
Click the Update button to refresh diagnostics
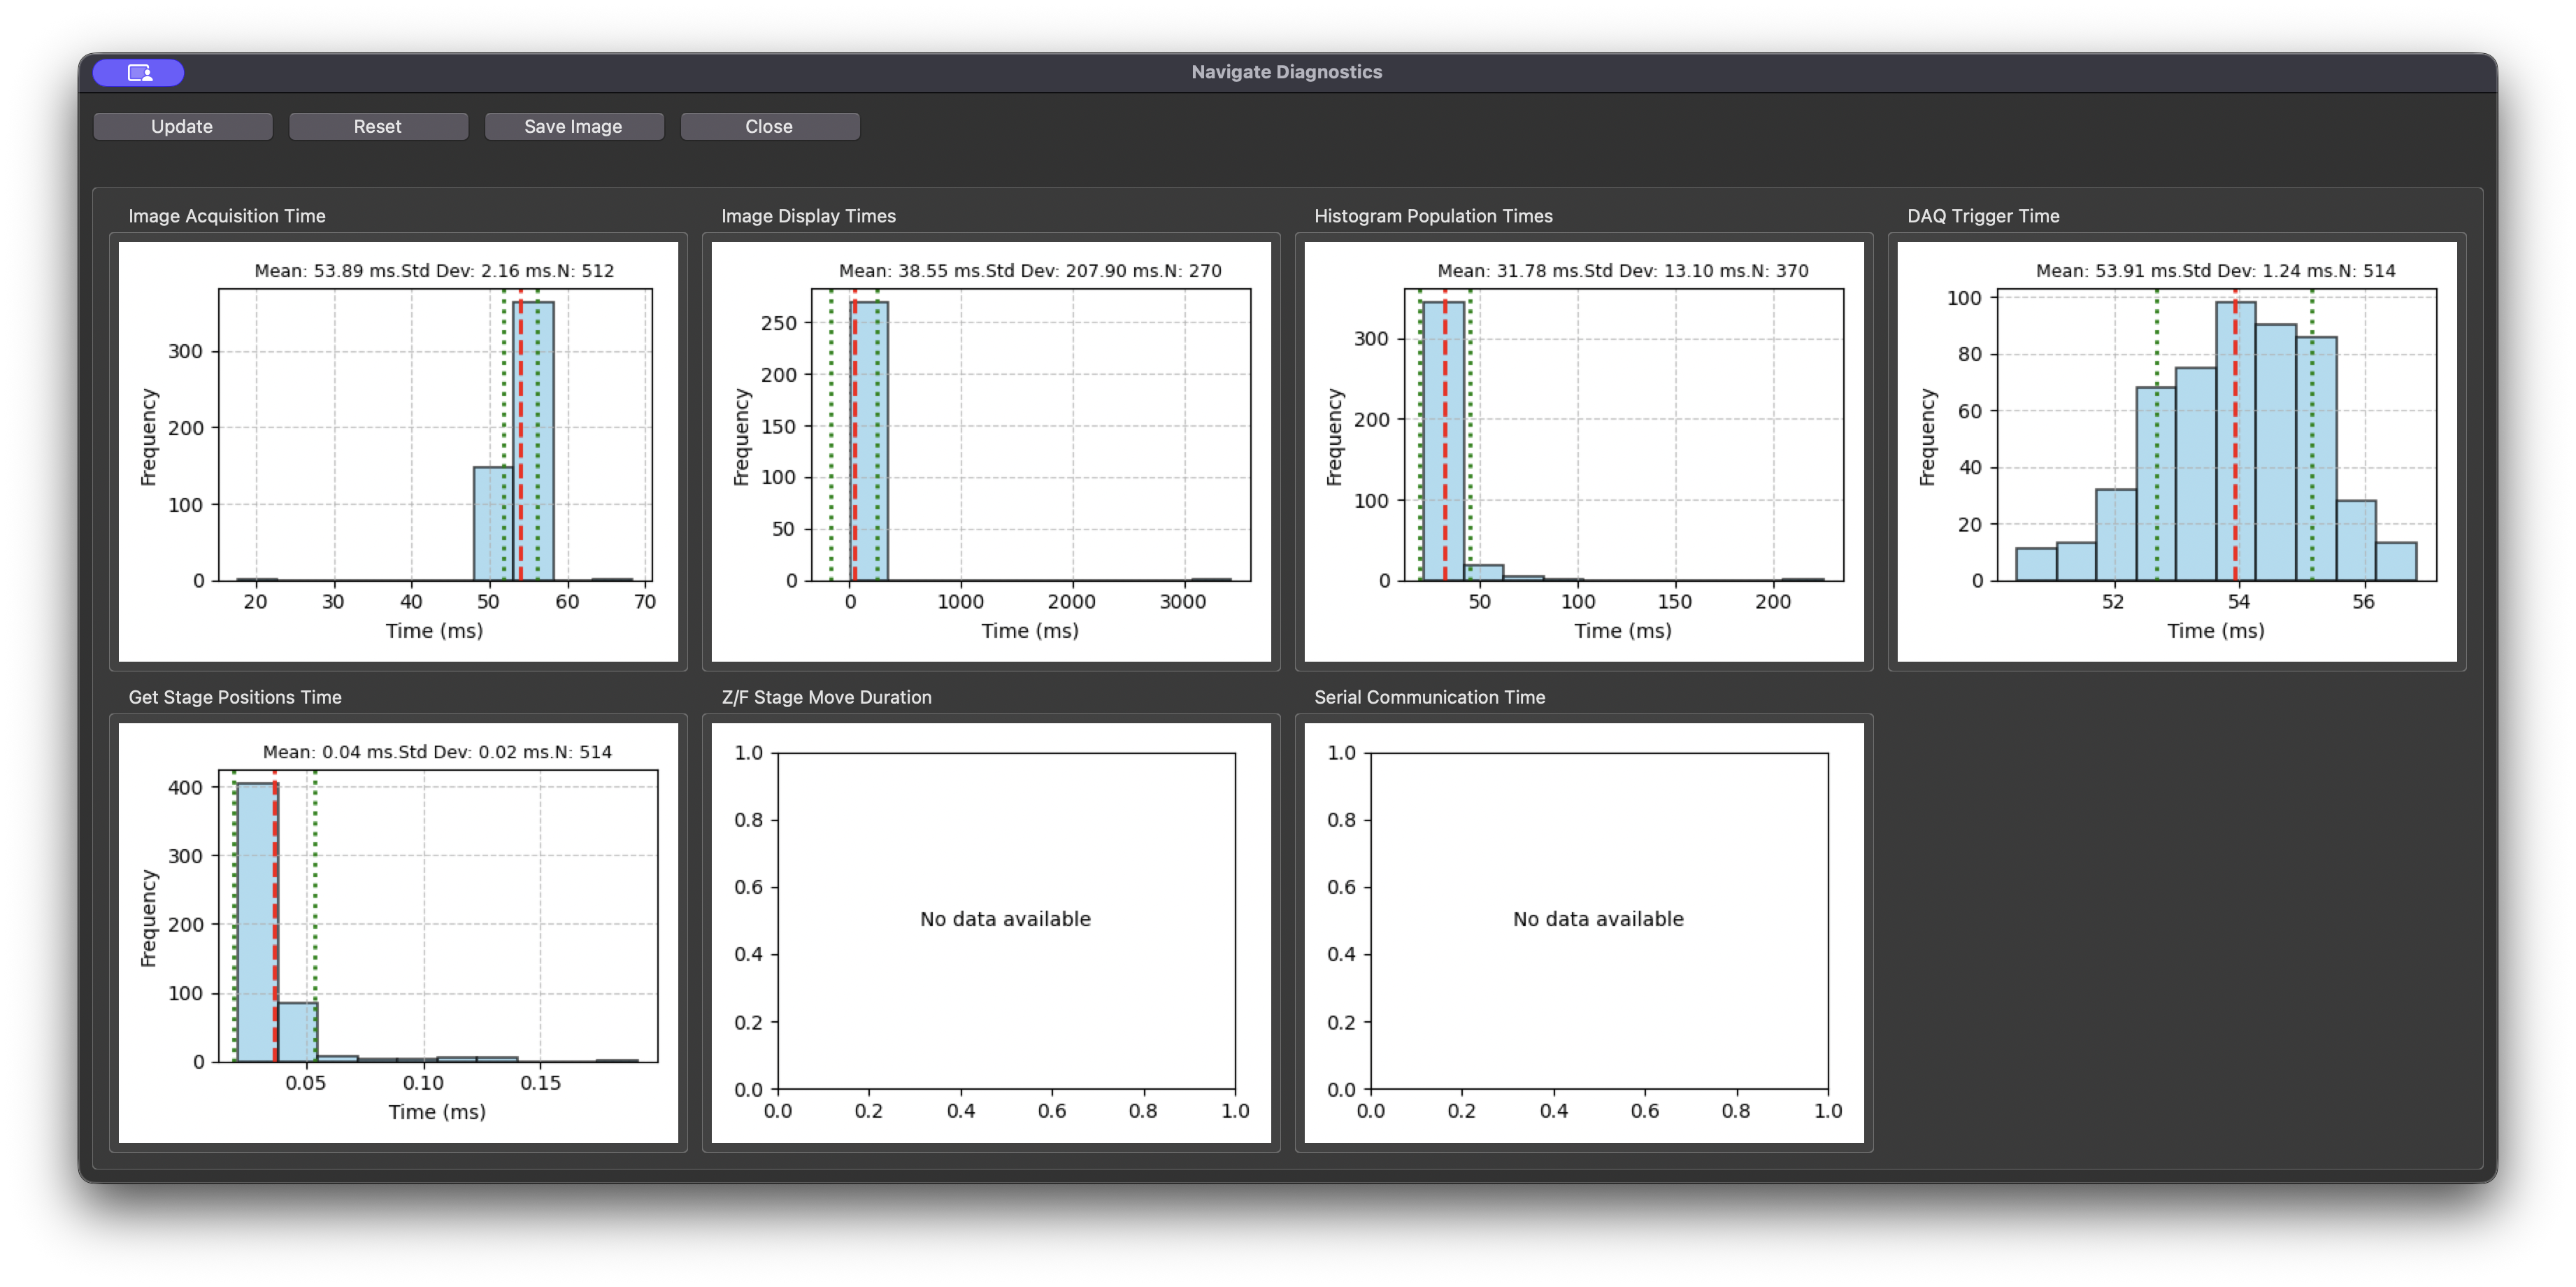(182, 126)
